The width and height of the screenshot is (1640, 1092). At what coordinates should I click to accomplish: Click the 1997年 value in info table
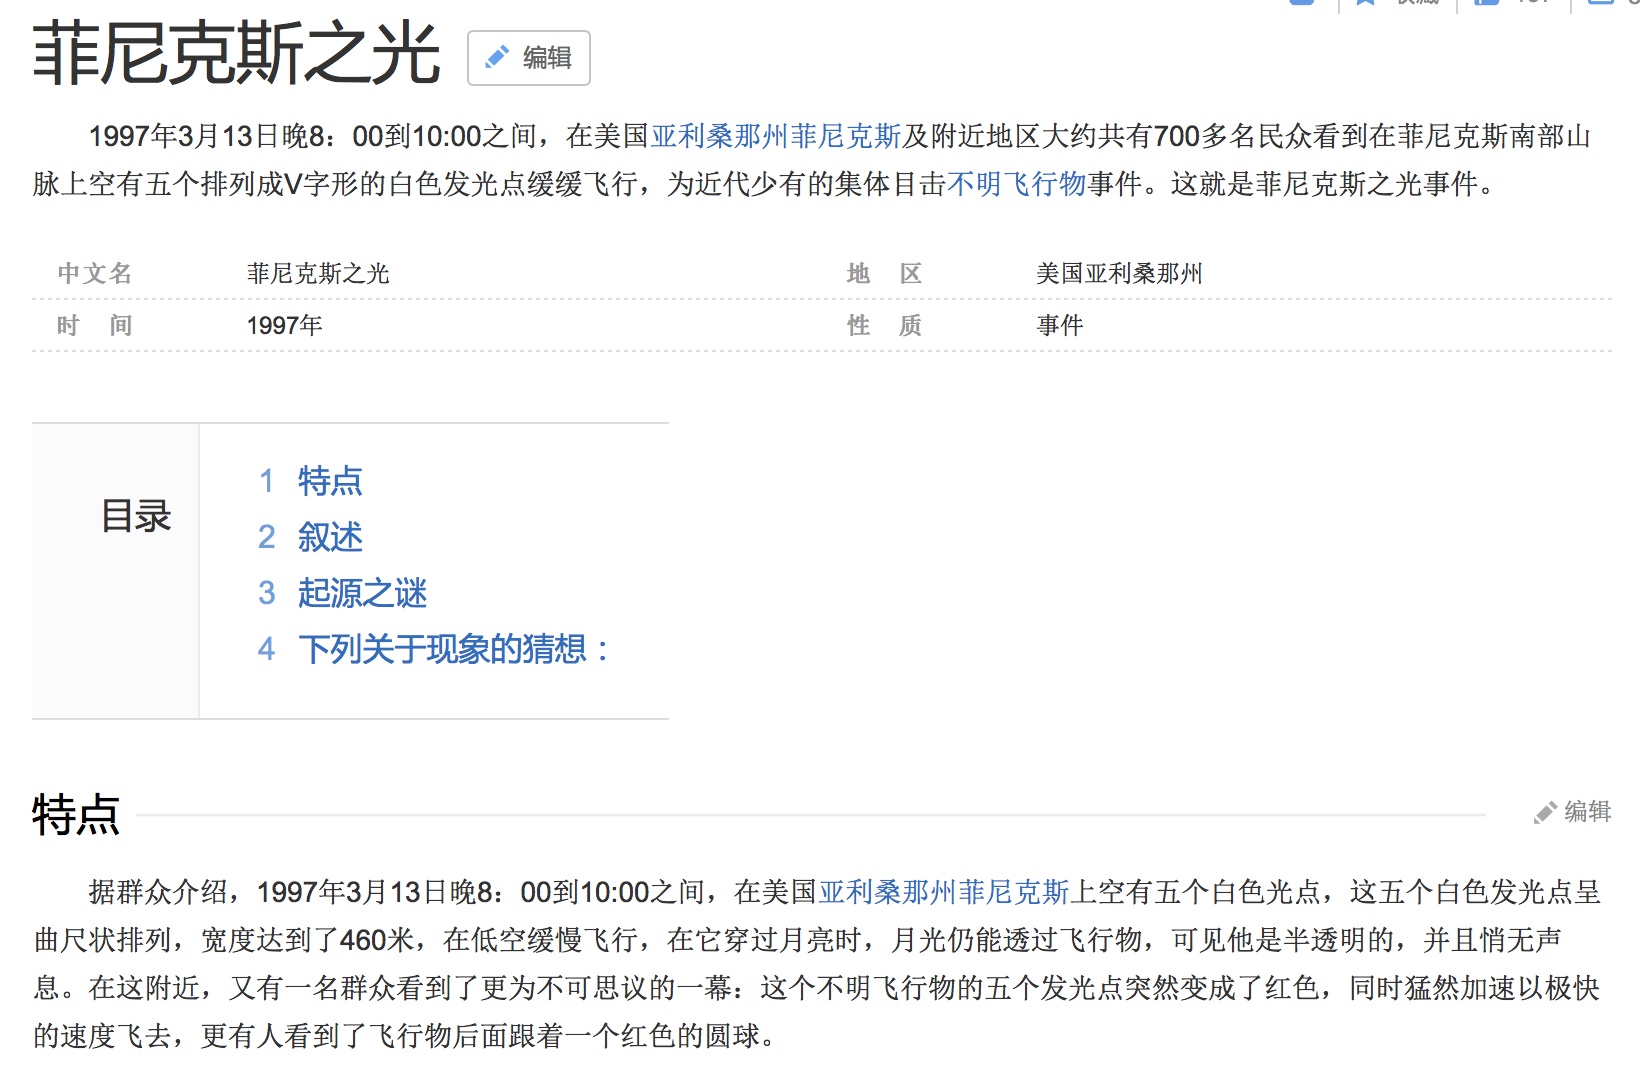pos(285,325)
